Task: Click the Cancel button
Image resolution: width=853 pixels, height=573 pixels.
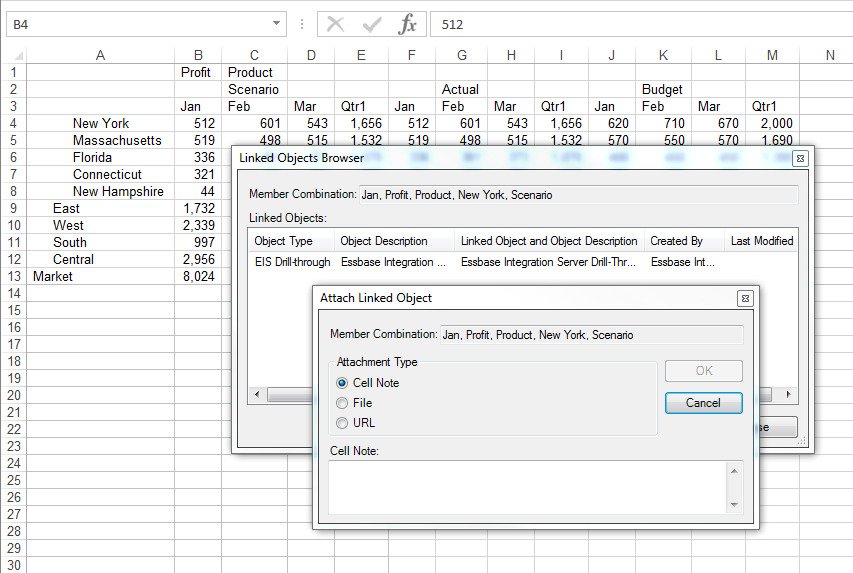Action: pos(703,403)
